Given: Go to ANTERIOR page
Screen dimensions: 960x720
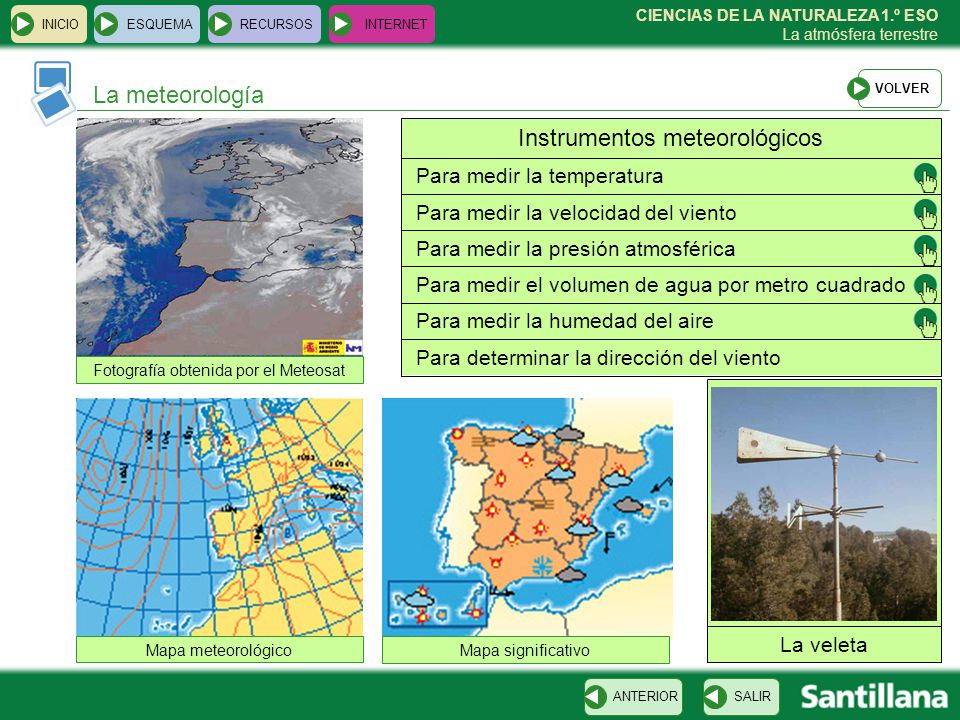Looking at the screenshot, I should click(633, 696).
